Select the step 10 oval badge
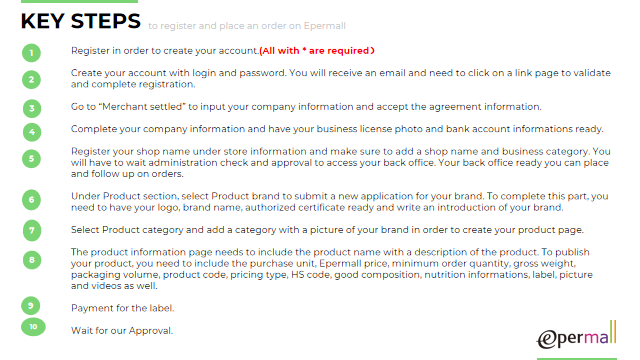This screenshot has width=640, height=360. coord(33,327)
